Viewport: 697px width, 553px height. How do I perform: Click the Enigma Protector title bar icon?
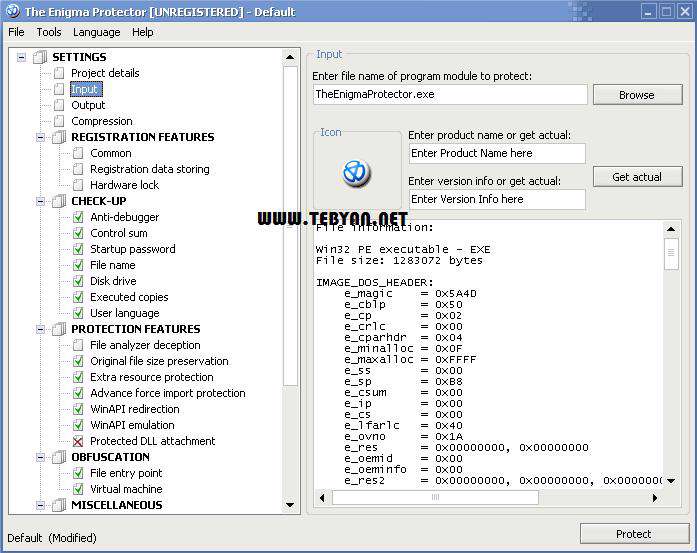[12, 12]
